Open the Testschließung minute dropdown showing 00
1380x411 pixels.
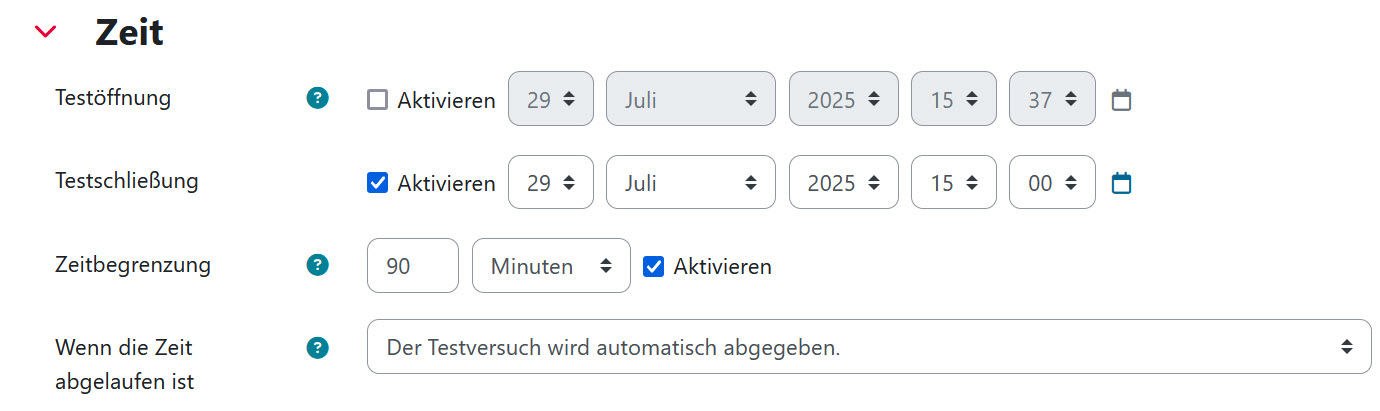pos(1052,182)
